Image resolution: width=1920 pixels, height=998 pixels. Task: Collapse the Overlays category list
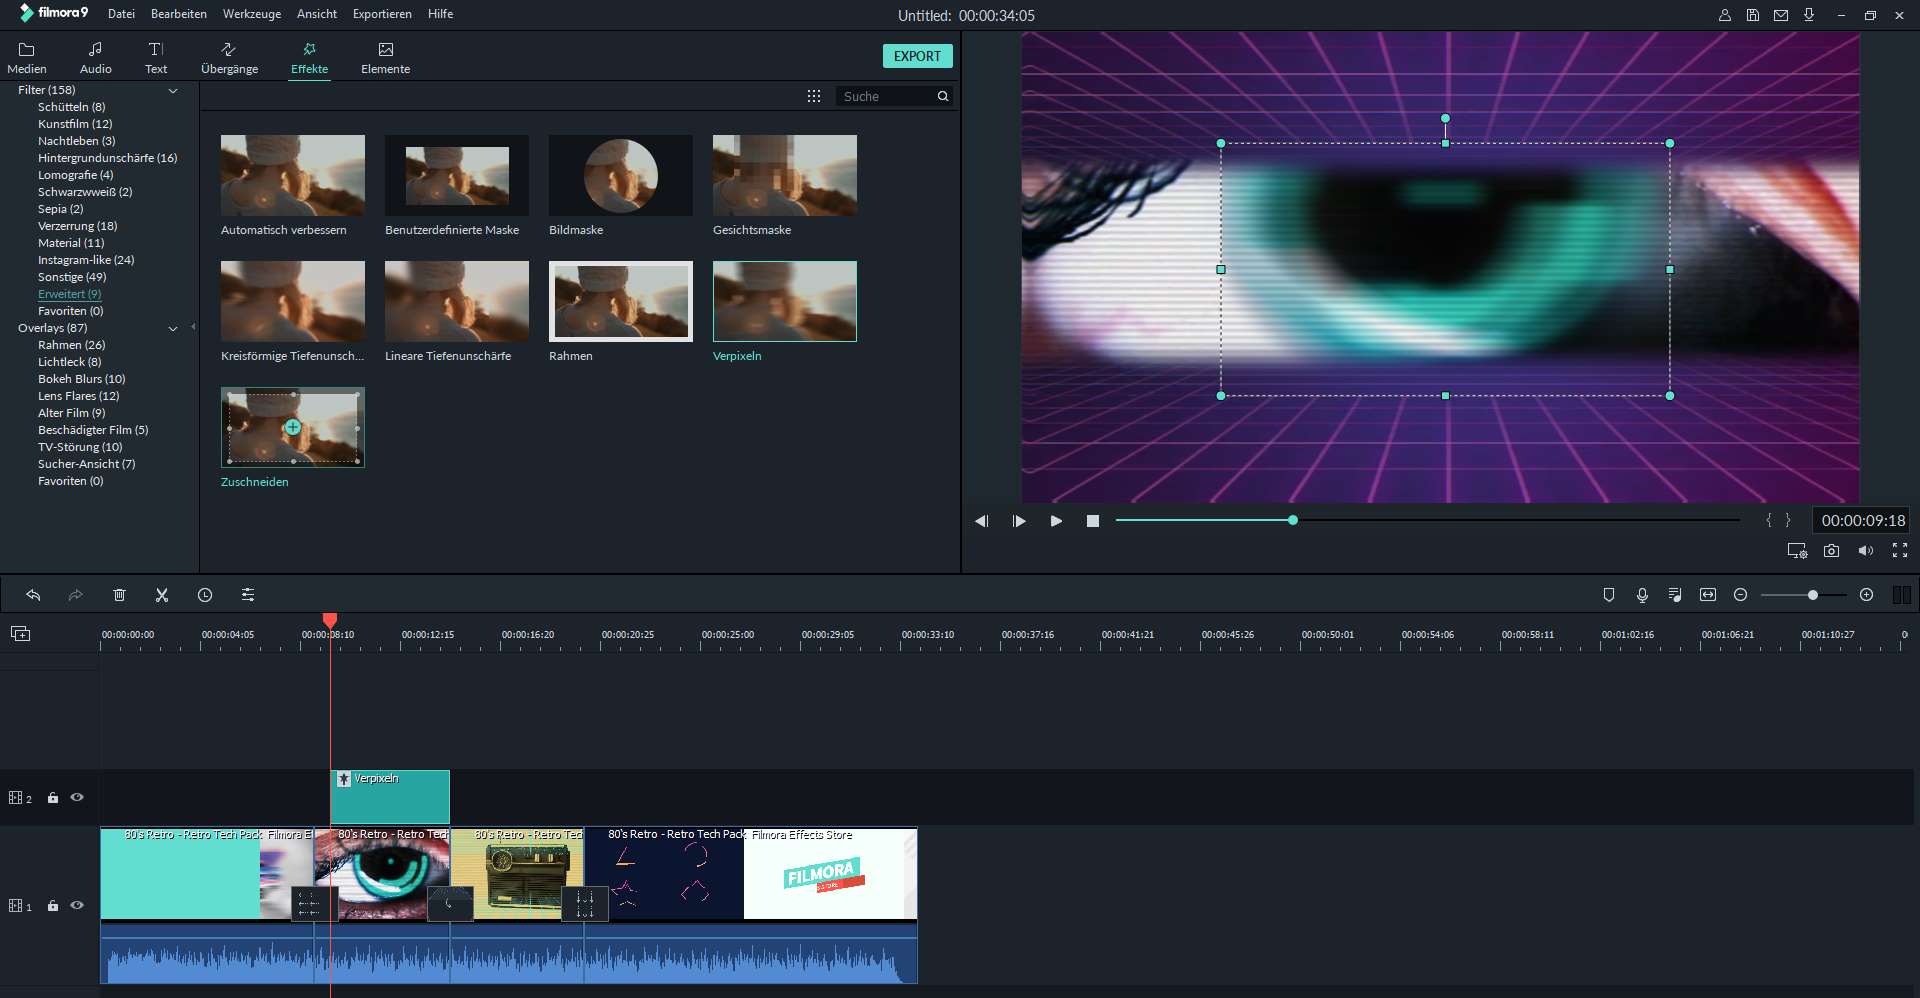coord(173,329)
